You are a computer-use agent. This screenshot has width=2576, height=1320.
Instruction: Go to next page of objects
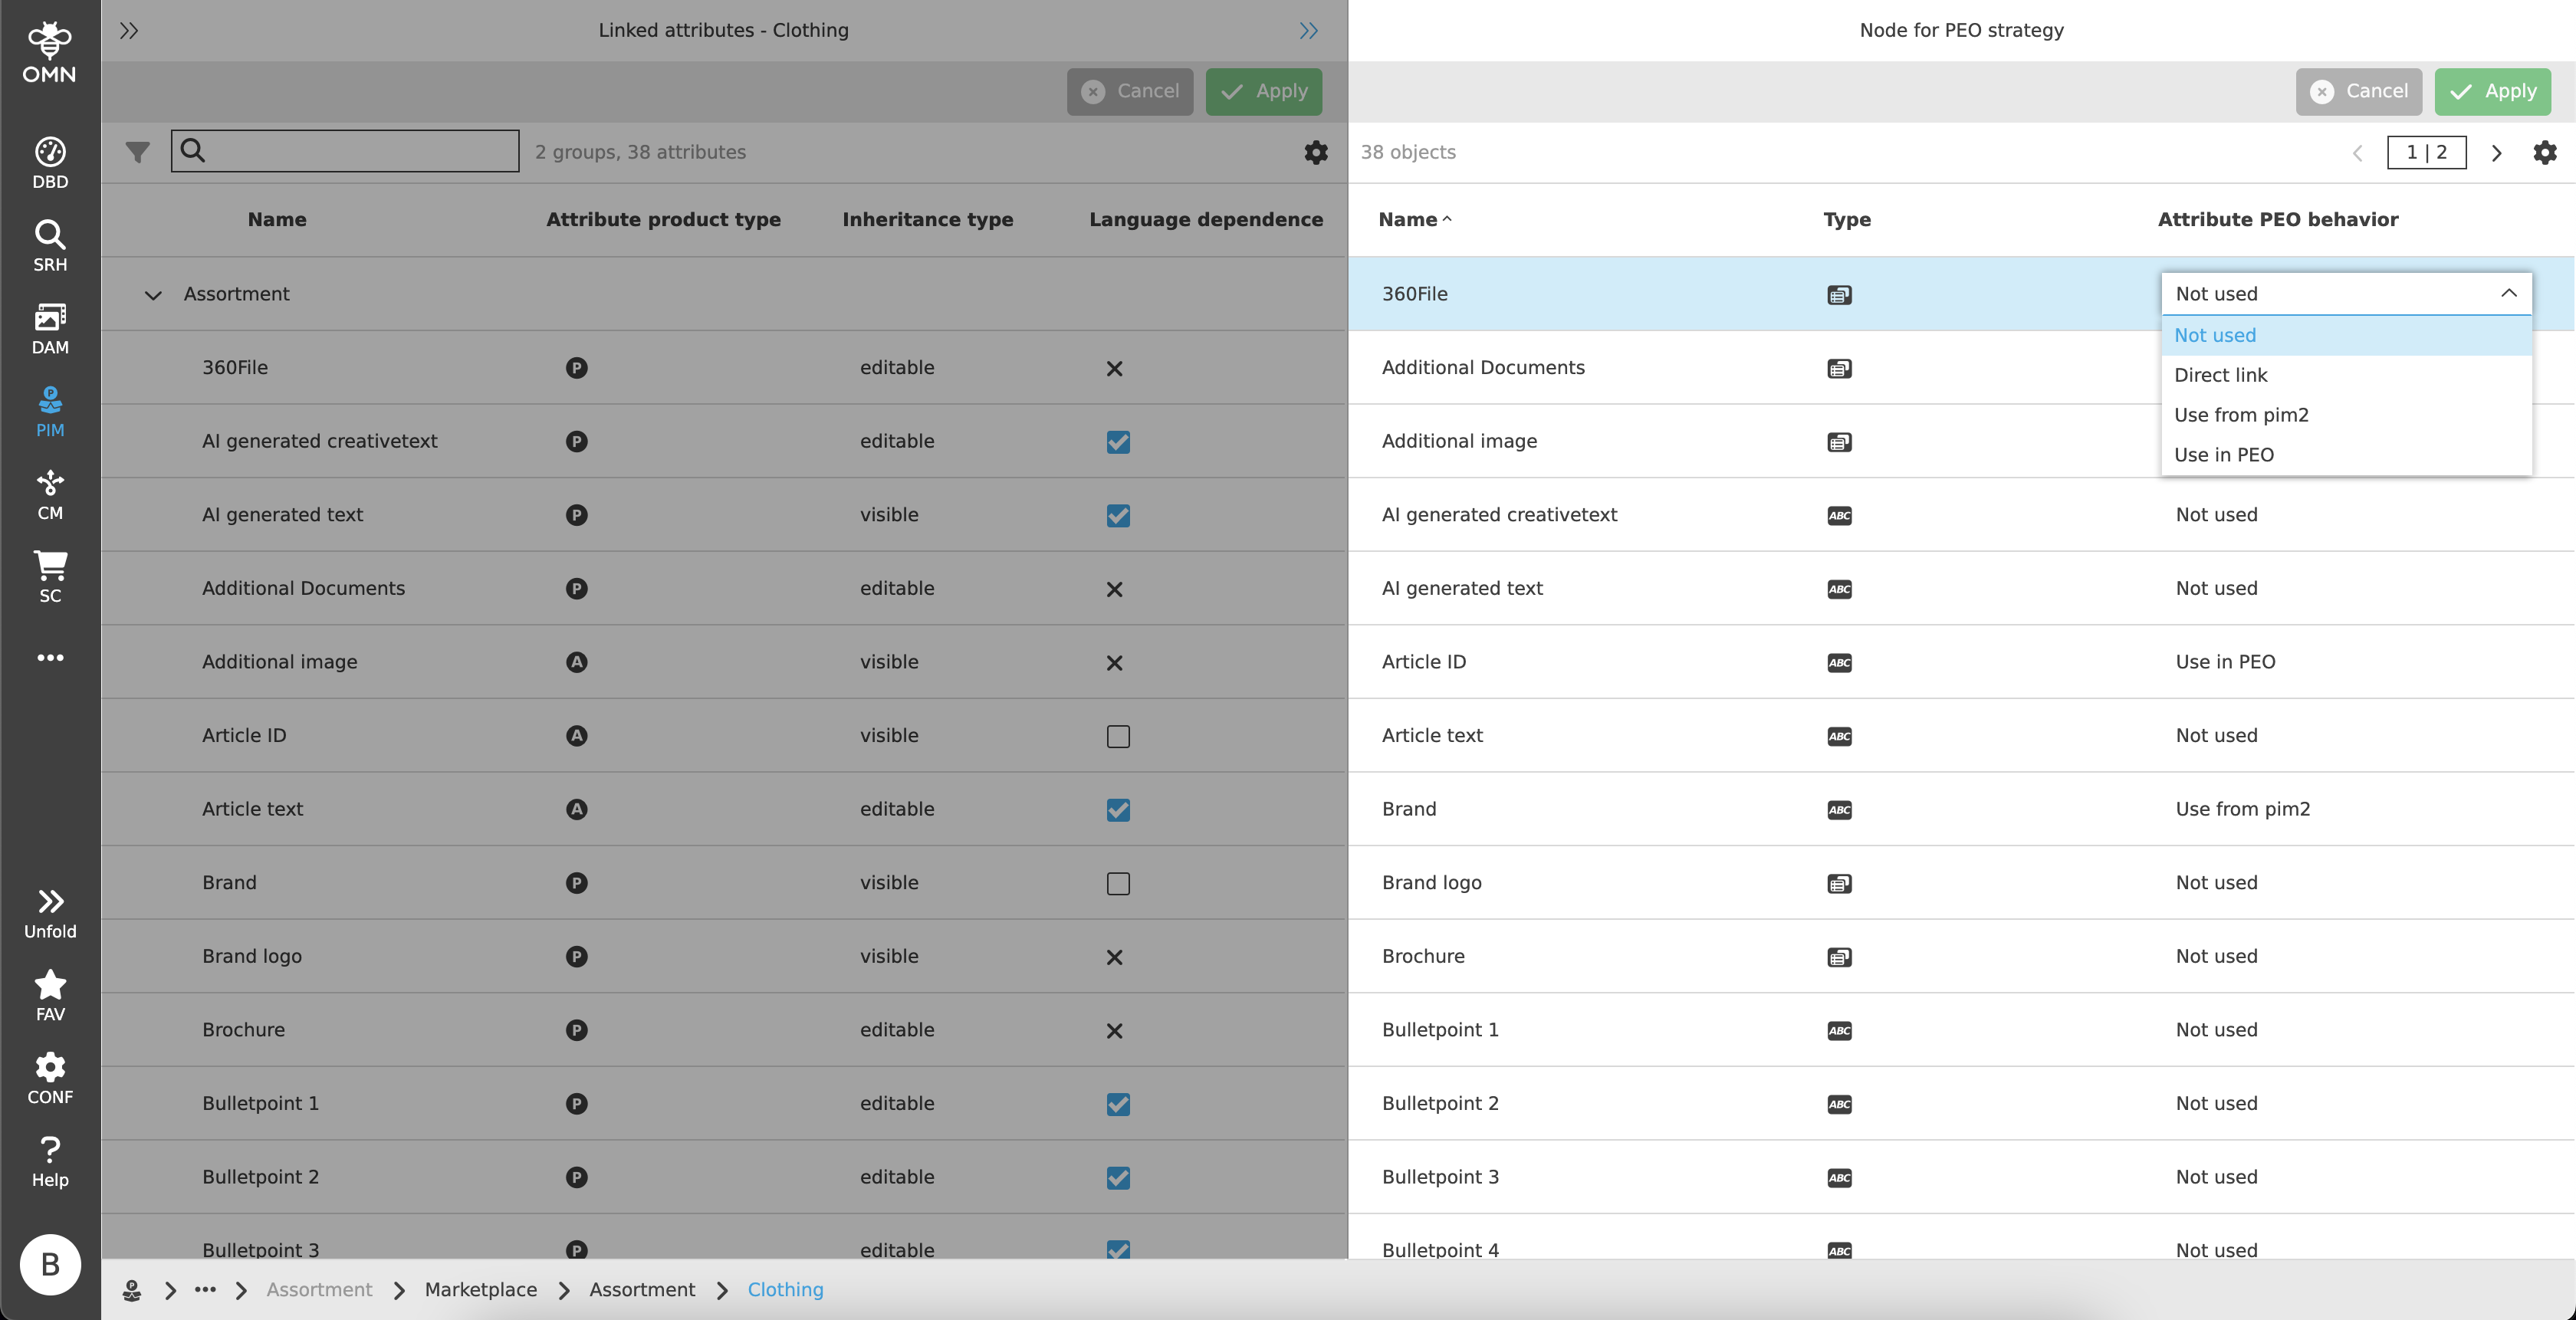(x=2496, y=153)
